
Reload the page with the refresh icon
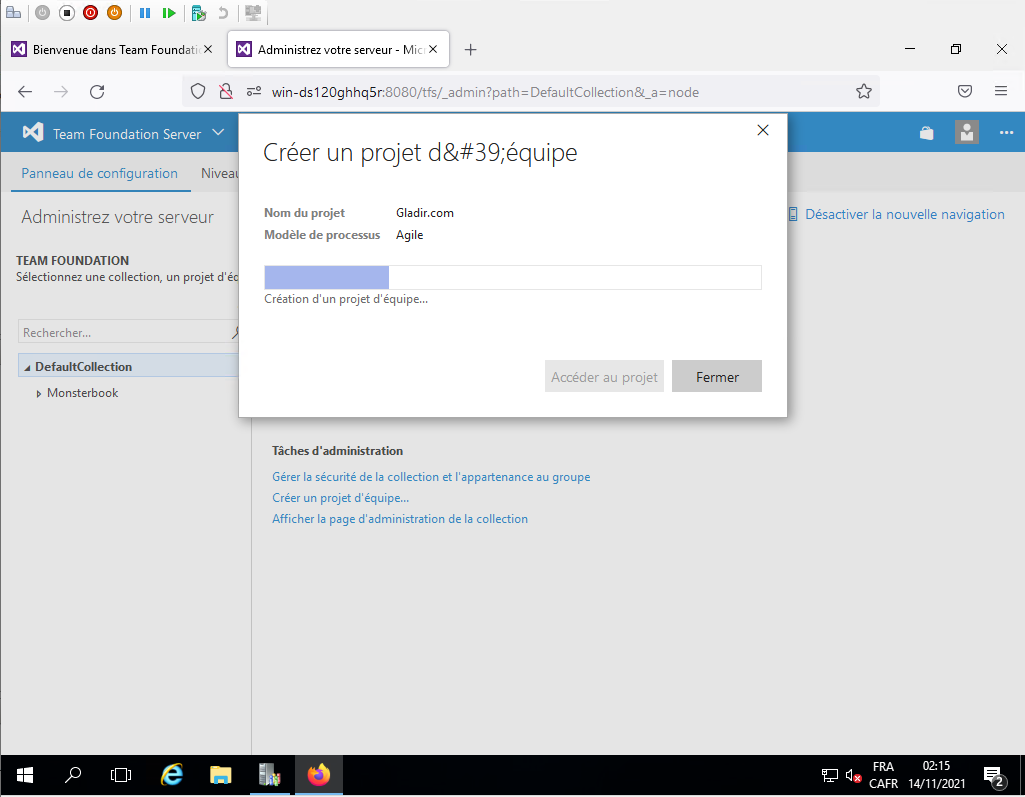click(x=97, y=92)
